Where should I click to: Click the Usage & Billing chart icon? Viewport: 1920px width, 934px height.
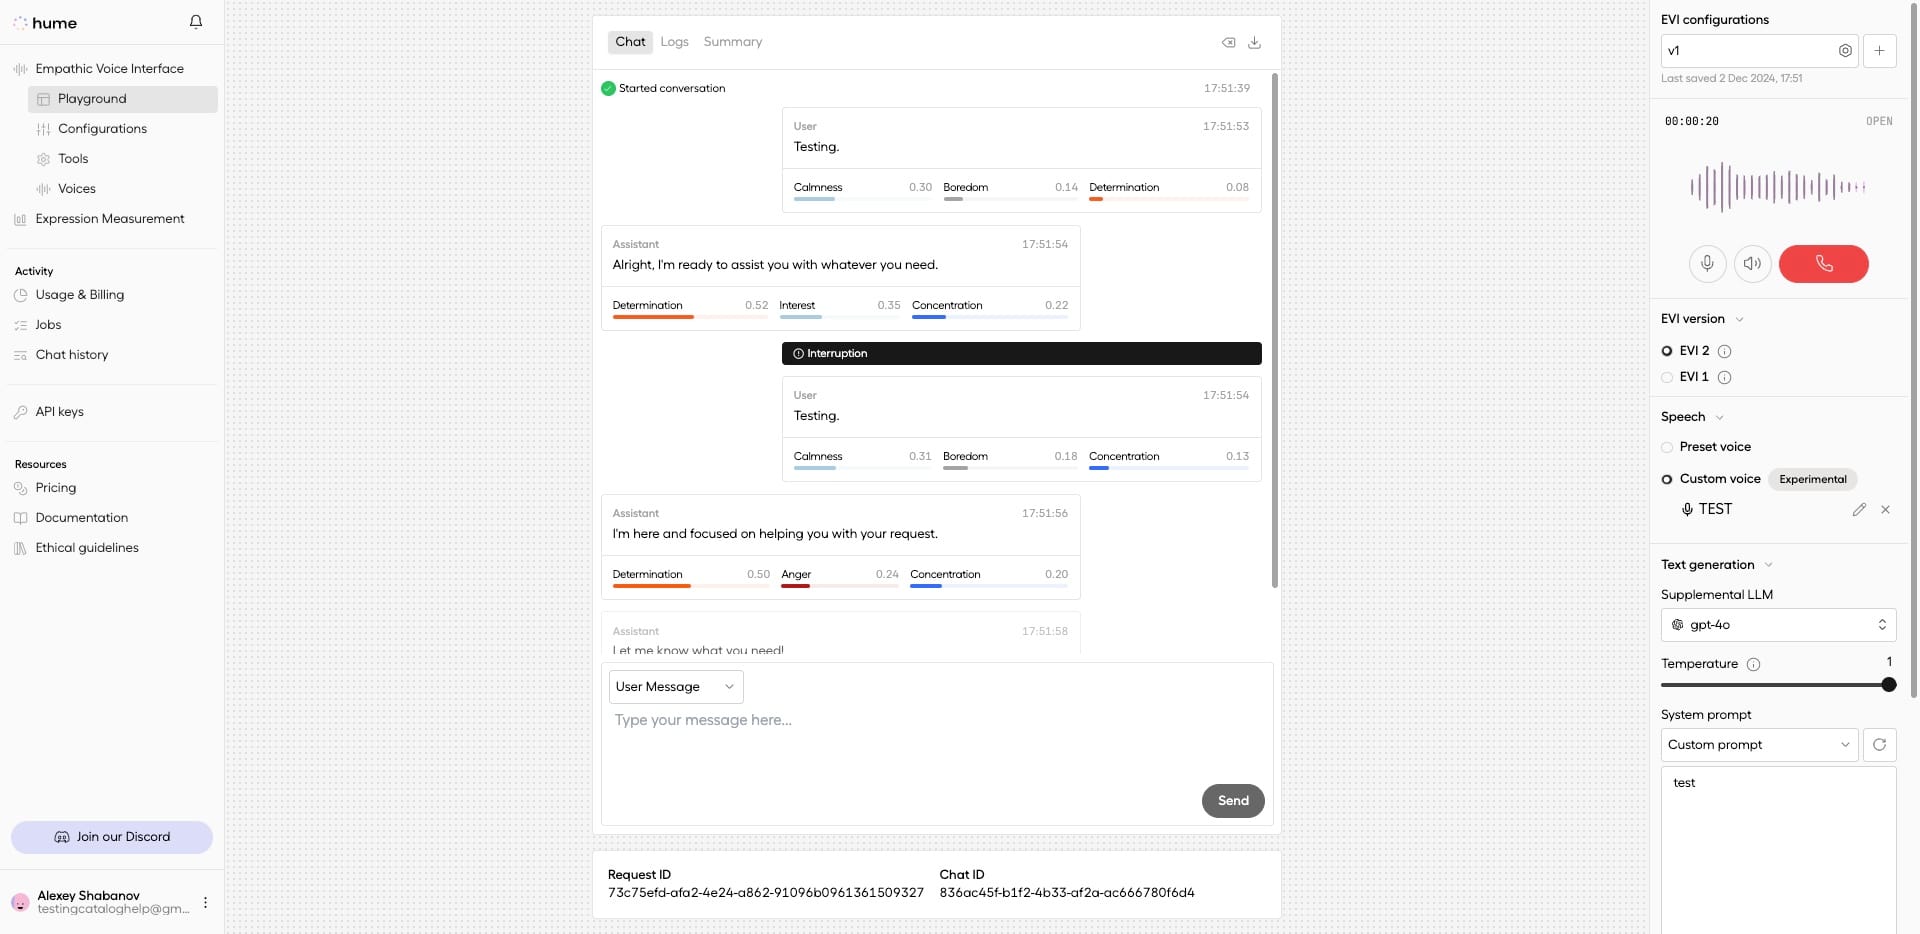coord(20,295)
